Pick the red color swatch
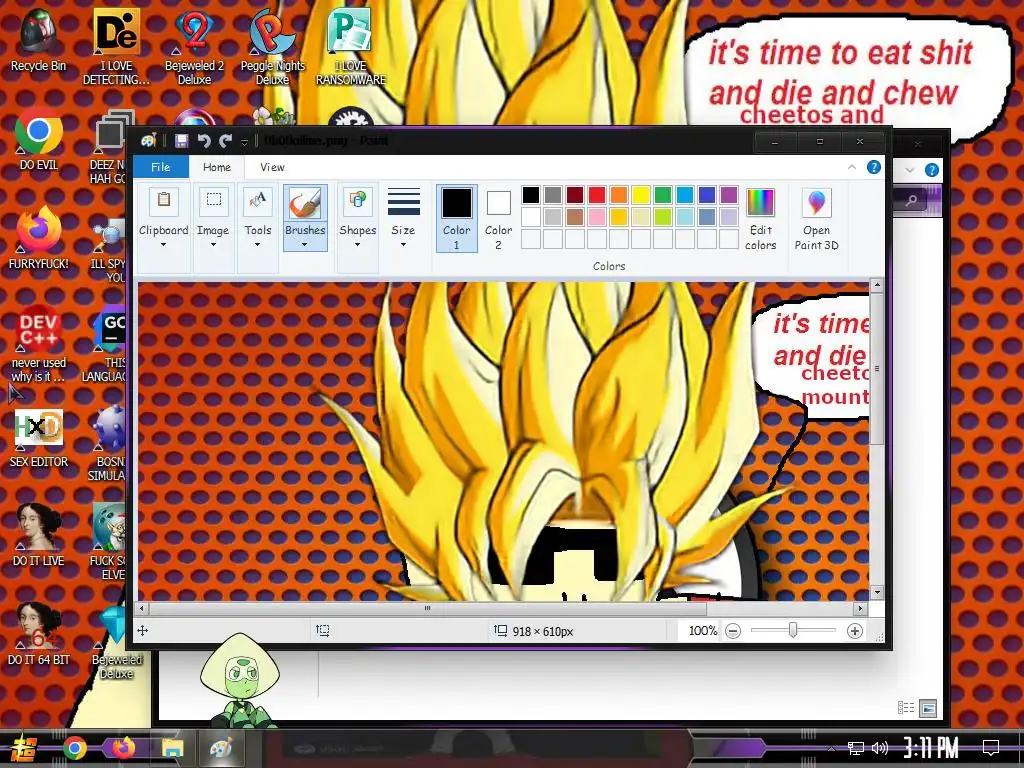Image resolution: width=1024 pixels, height=768 pixels. (x=597, y=195)
